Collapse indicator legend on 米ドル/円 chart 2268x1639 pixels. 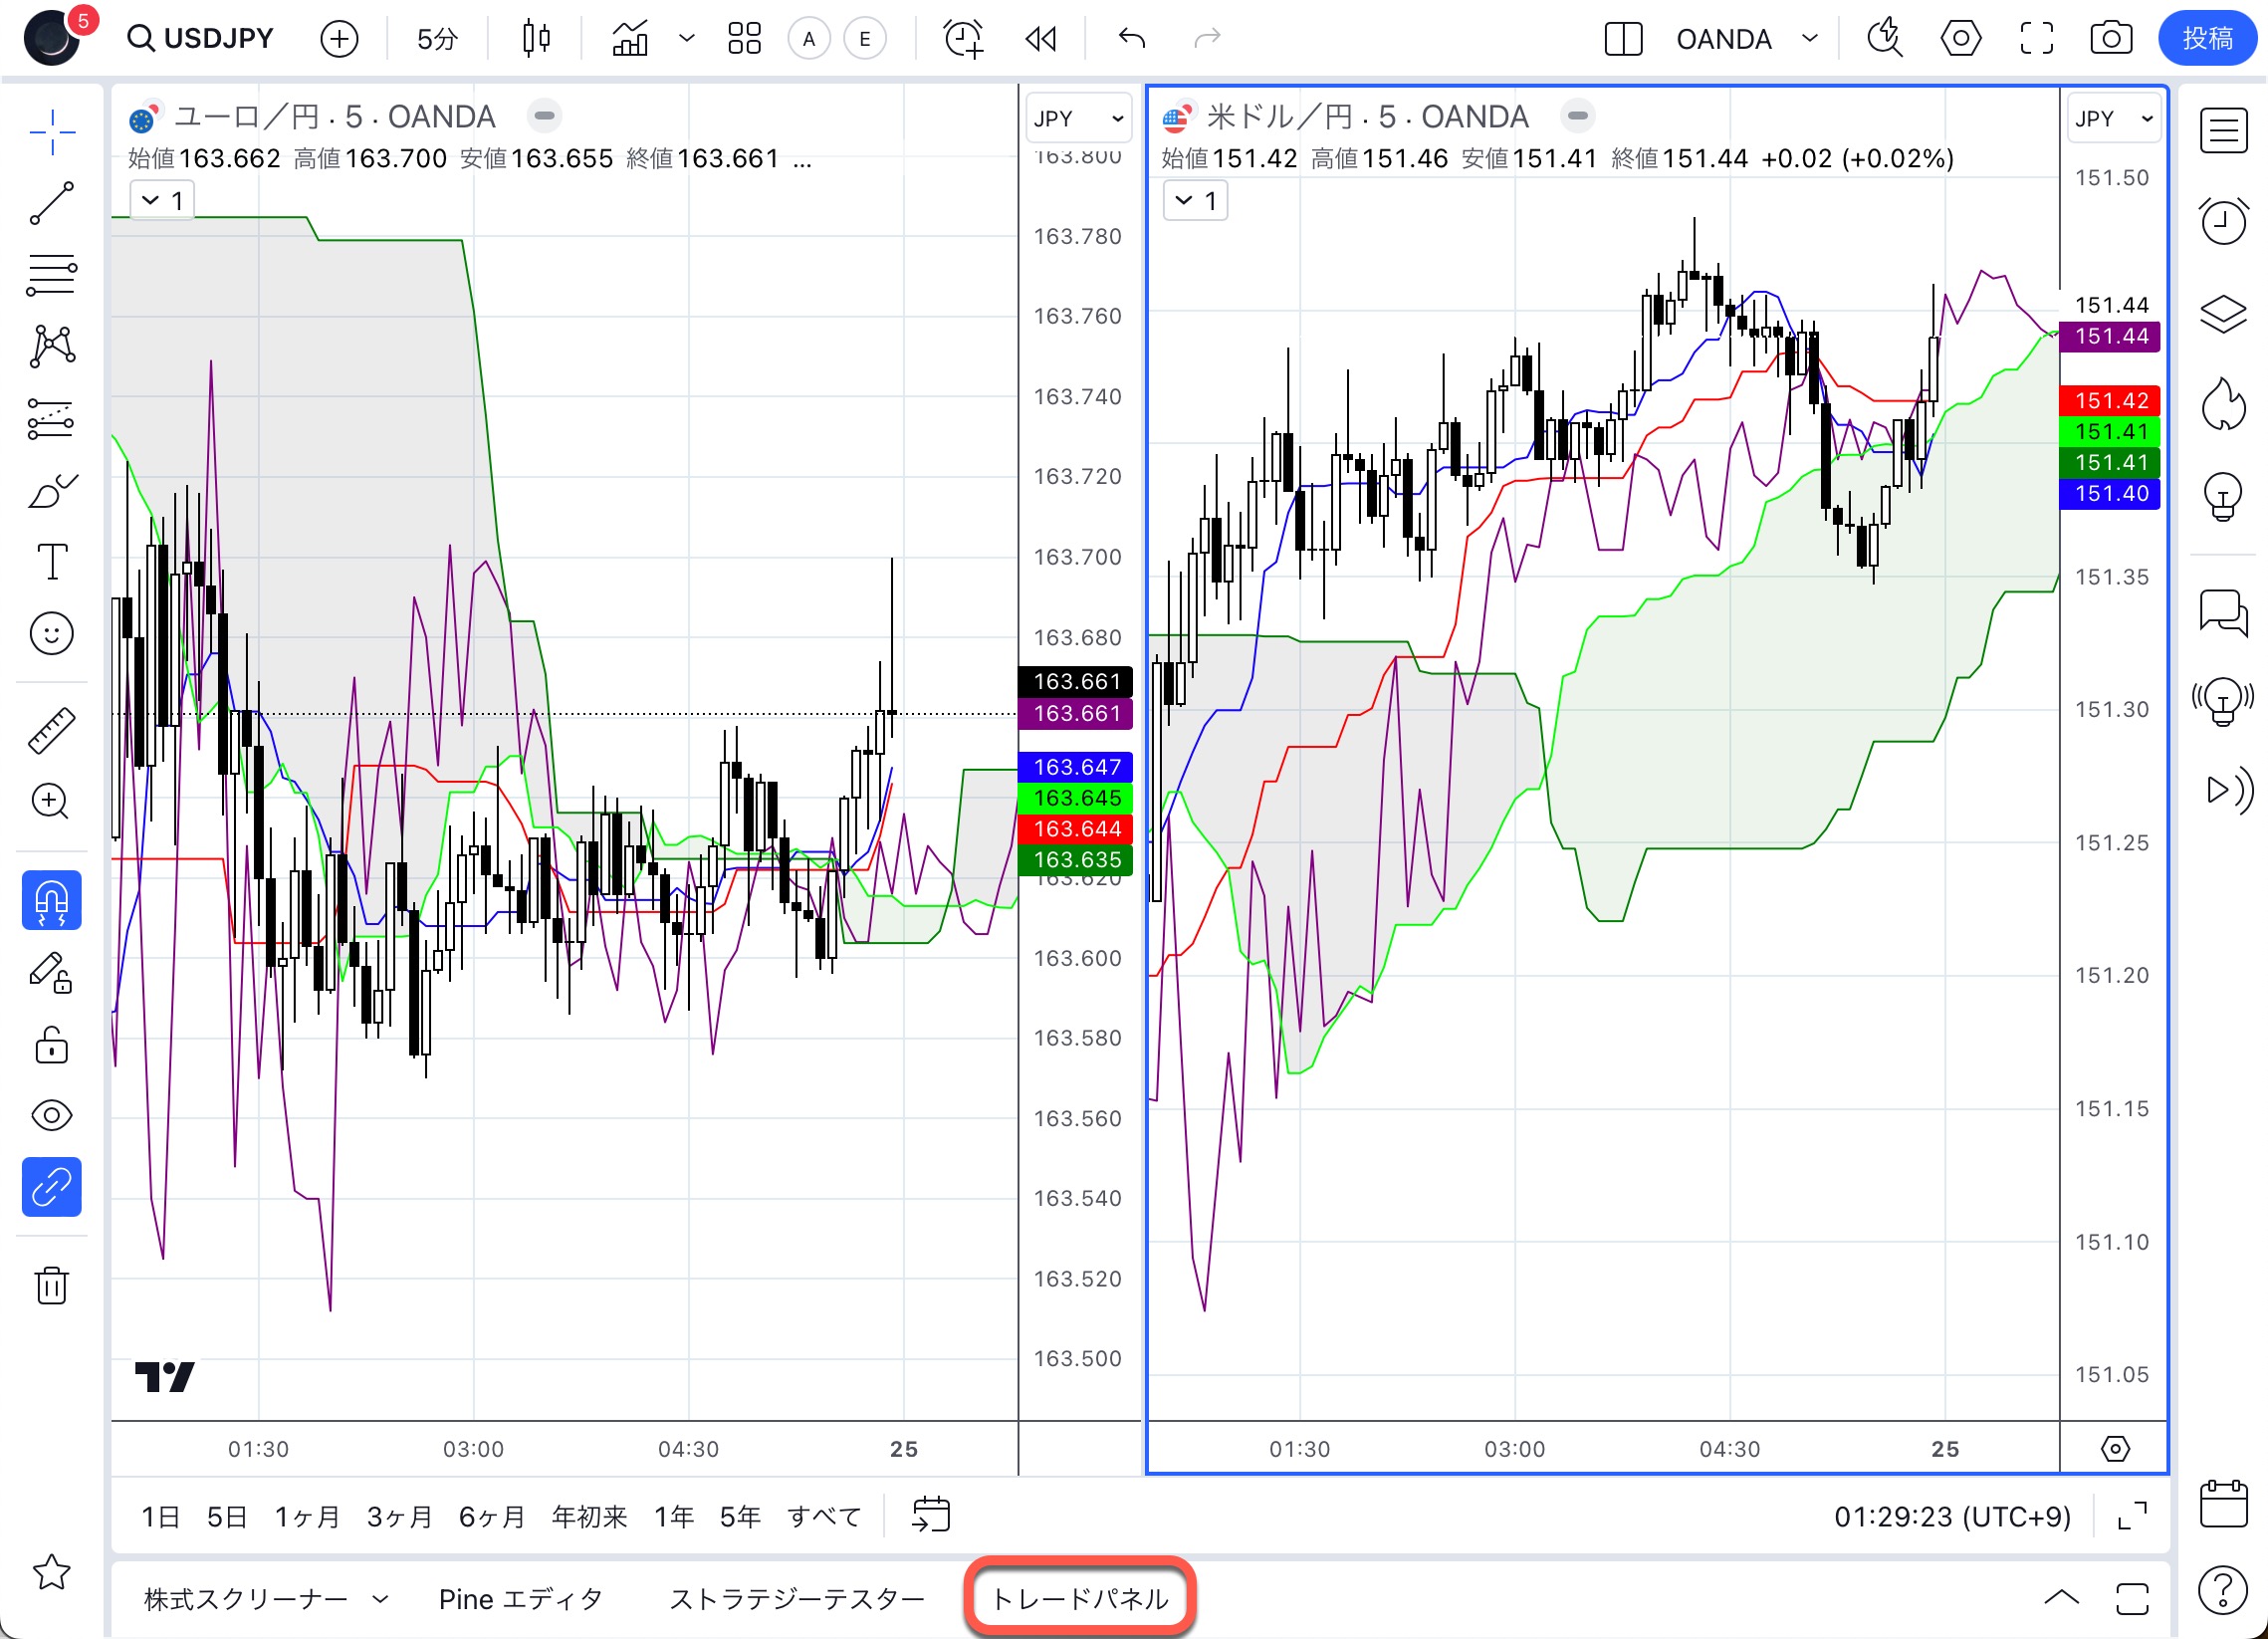click(x=1195, y=201)
